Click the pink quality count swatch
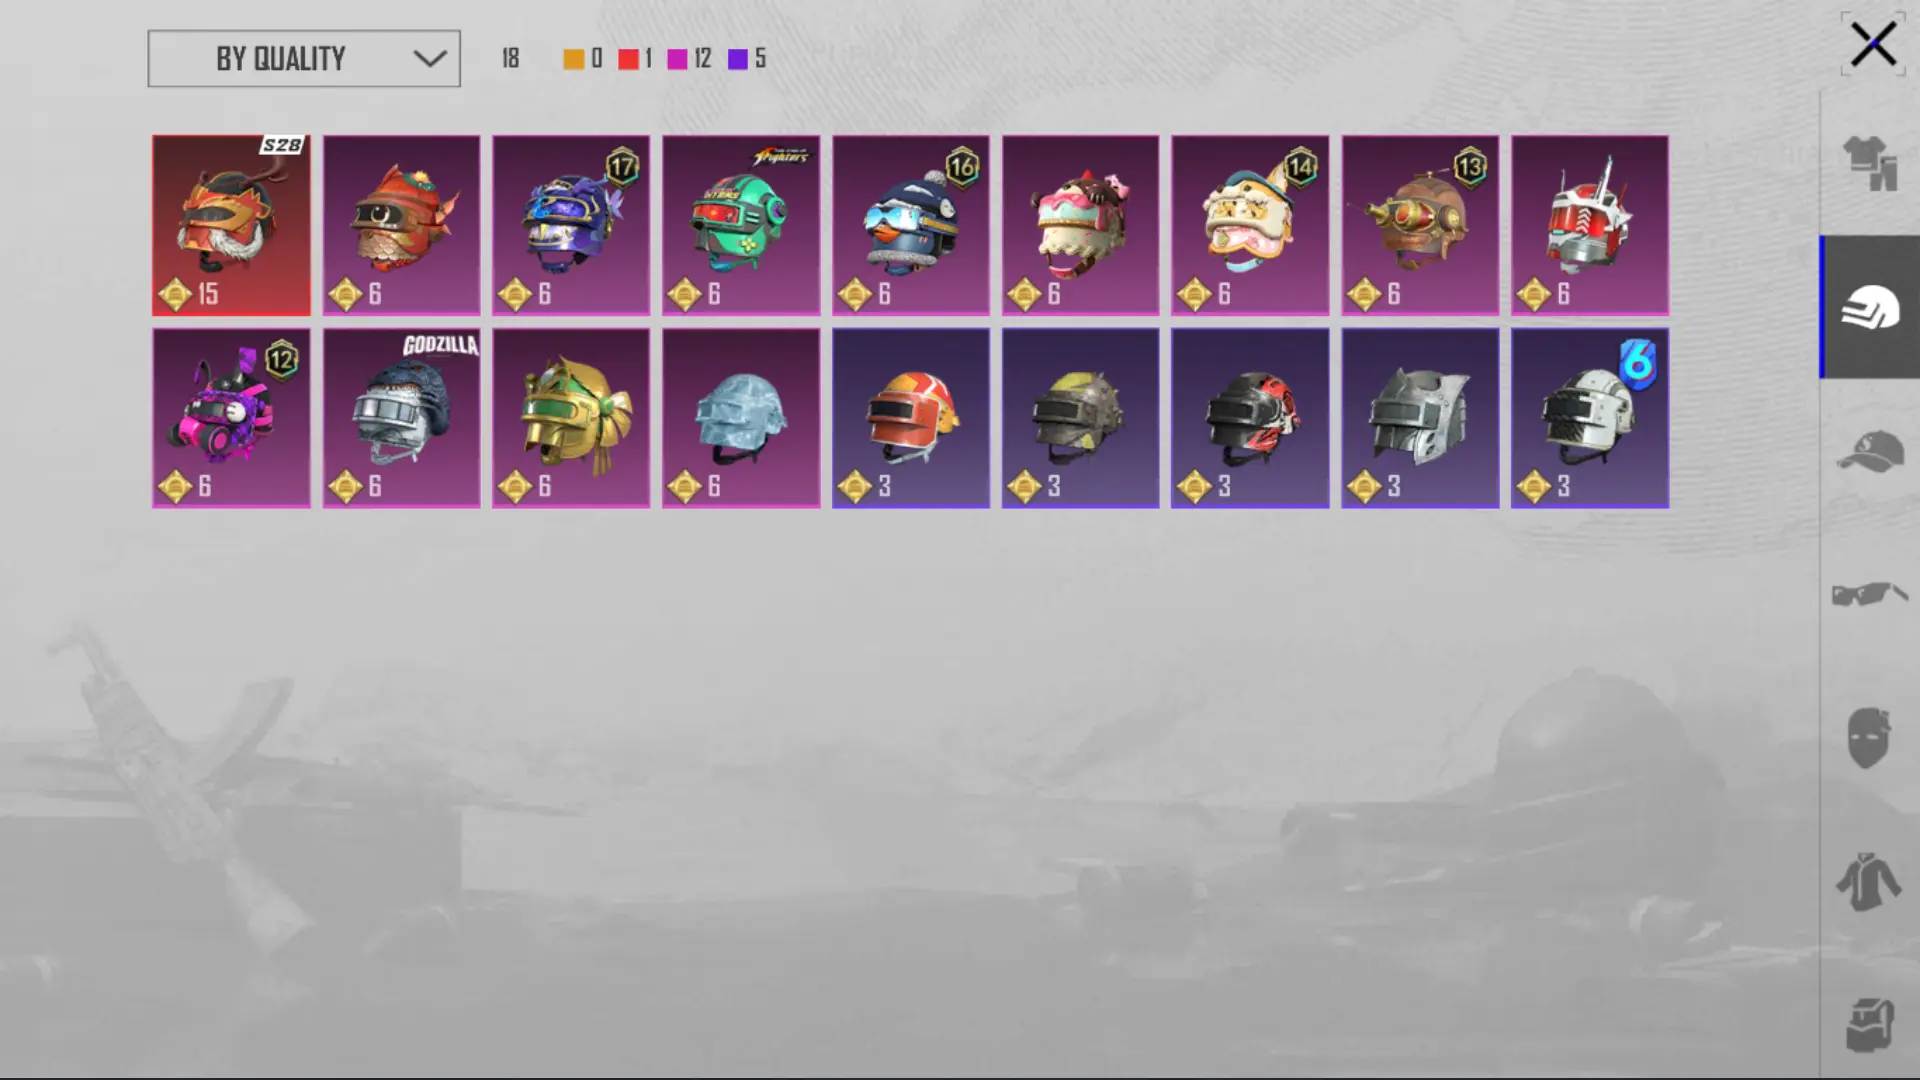The image size is (1920, 1080). click(677, 59)
